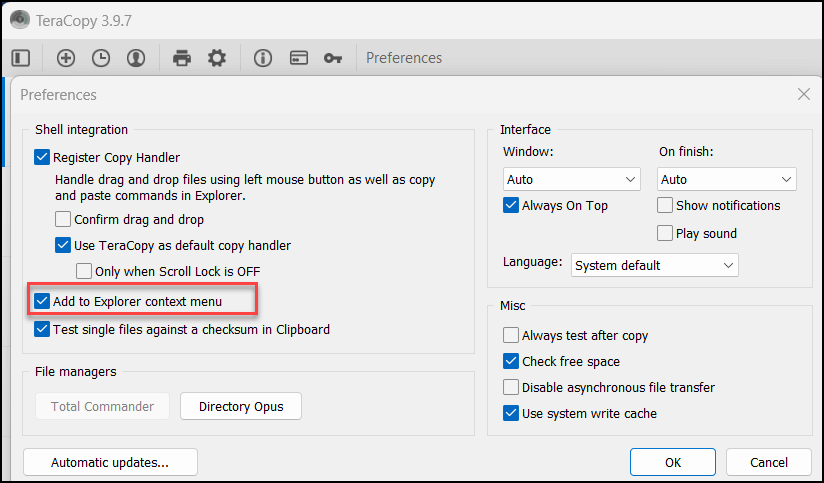
Task: Open the Language dropdown showing System default
Action: [x=655, y=265]
